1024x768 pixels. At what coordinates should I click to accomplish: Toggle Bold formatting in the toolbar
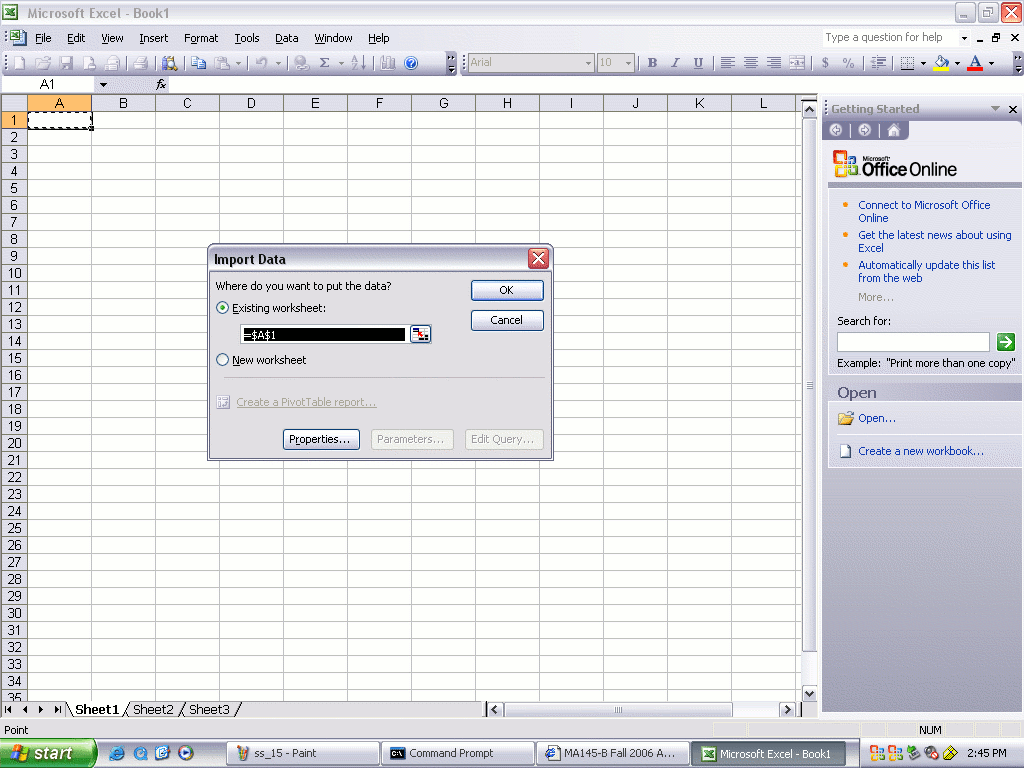click(x=652, y=63)
